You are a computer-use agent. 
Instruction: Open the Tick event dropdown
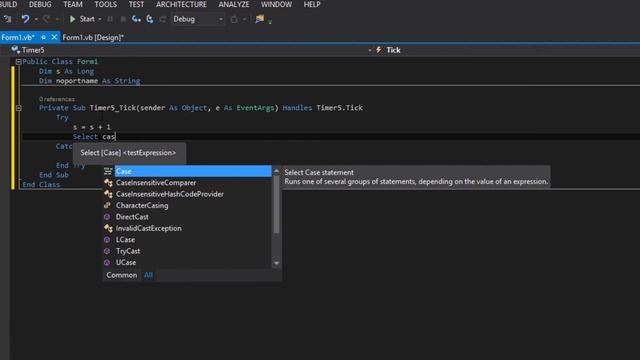click(x=507, y=50)
